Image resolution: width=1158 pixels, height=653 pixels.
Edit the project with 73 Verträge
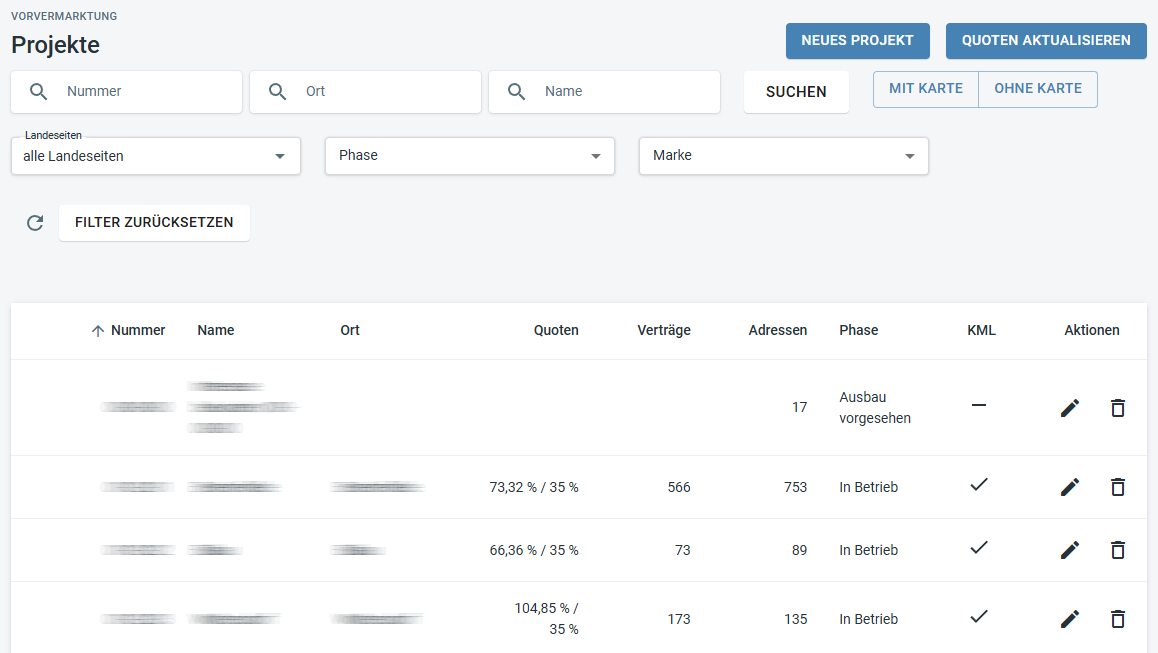point(1070,550)
